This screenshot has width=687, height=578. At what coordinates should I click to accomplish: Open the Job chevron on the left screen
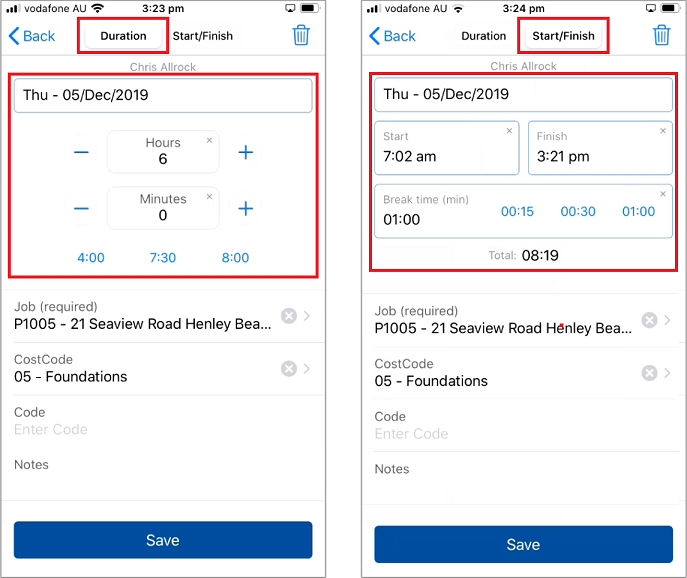click(307, 316)
